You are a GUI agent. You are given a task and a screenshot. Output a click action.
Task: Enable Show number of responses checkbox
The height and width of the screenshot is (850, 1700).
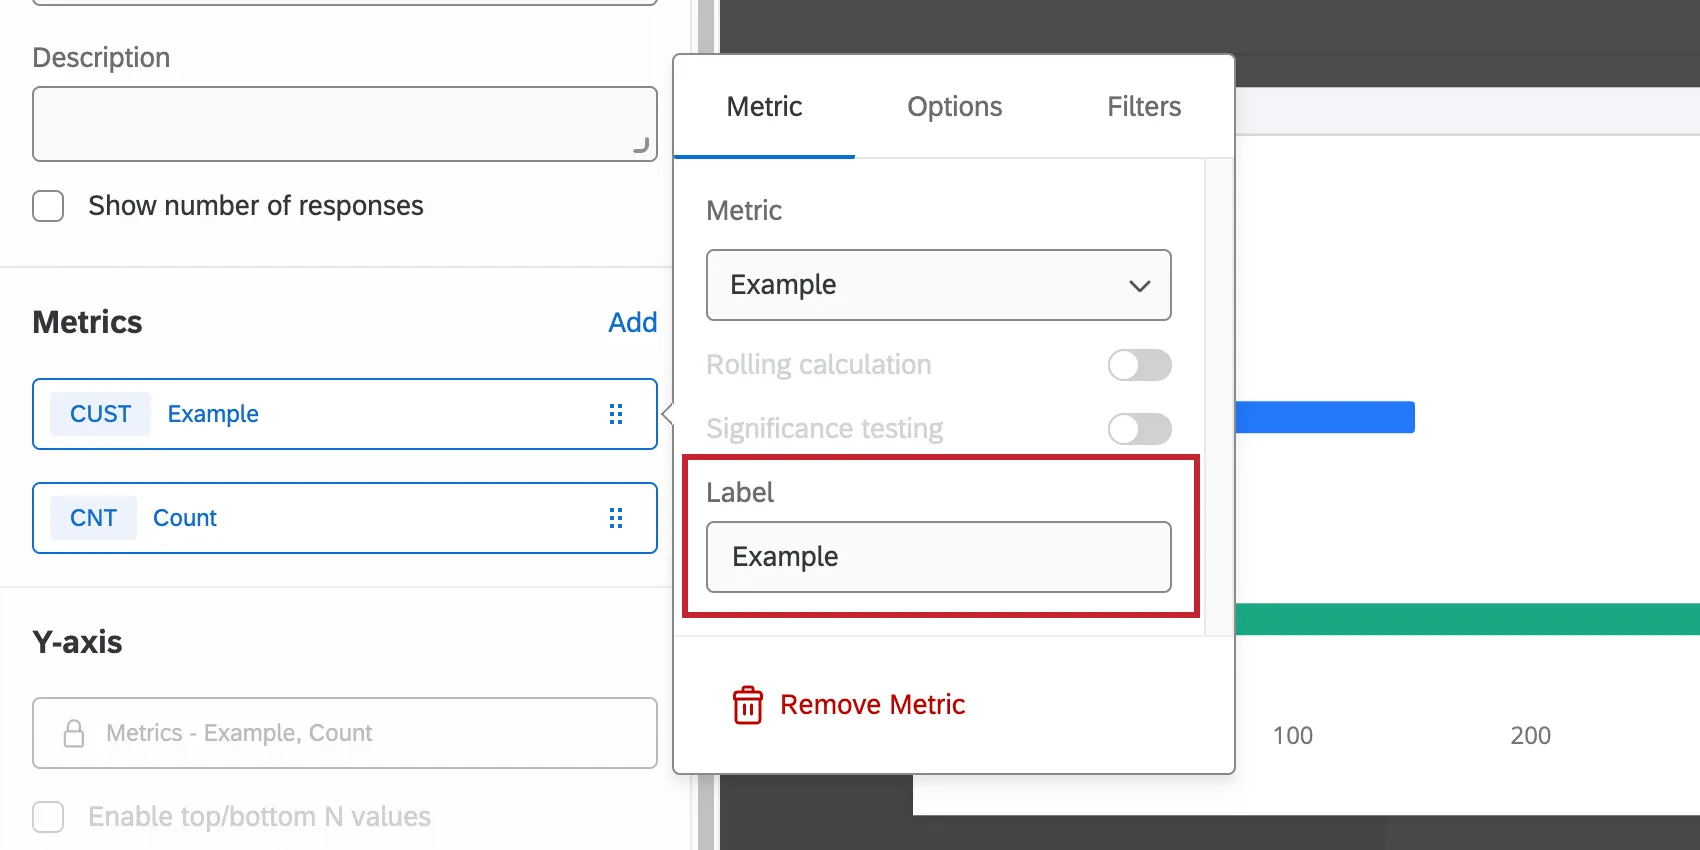(48, 206)
